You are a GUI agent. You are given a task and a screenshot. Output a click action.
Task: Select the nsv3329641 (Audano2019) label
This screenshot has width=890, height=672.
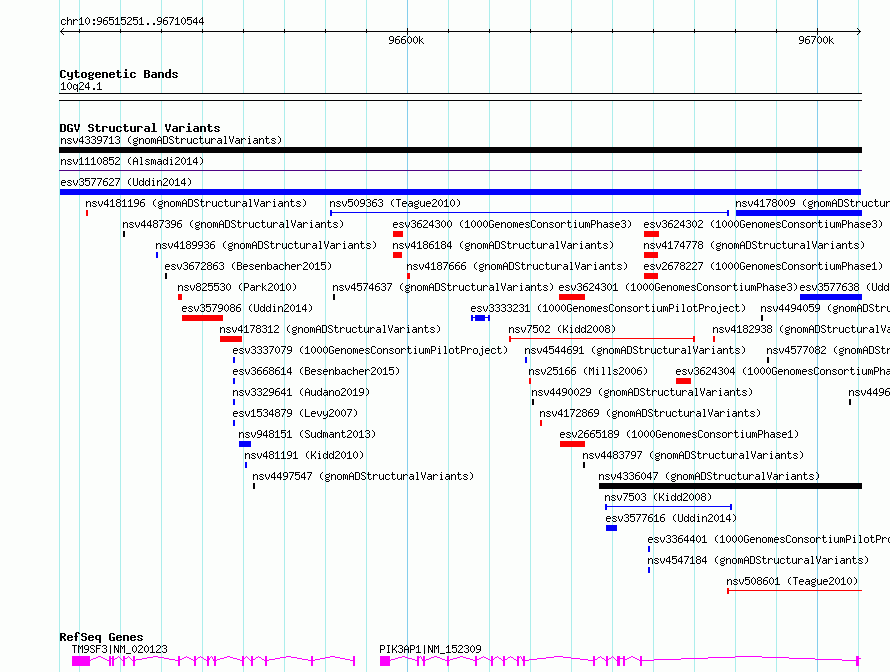coord(301,392)
